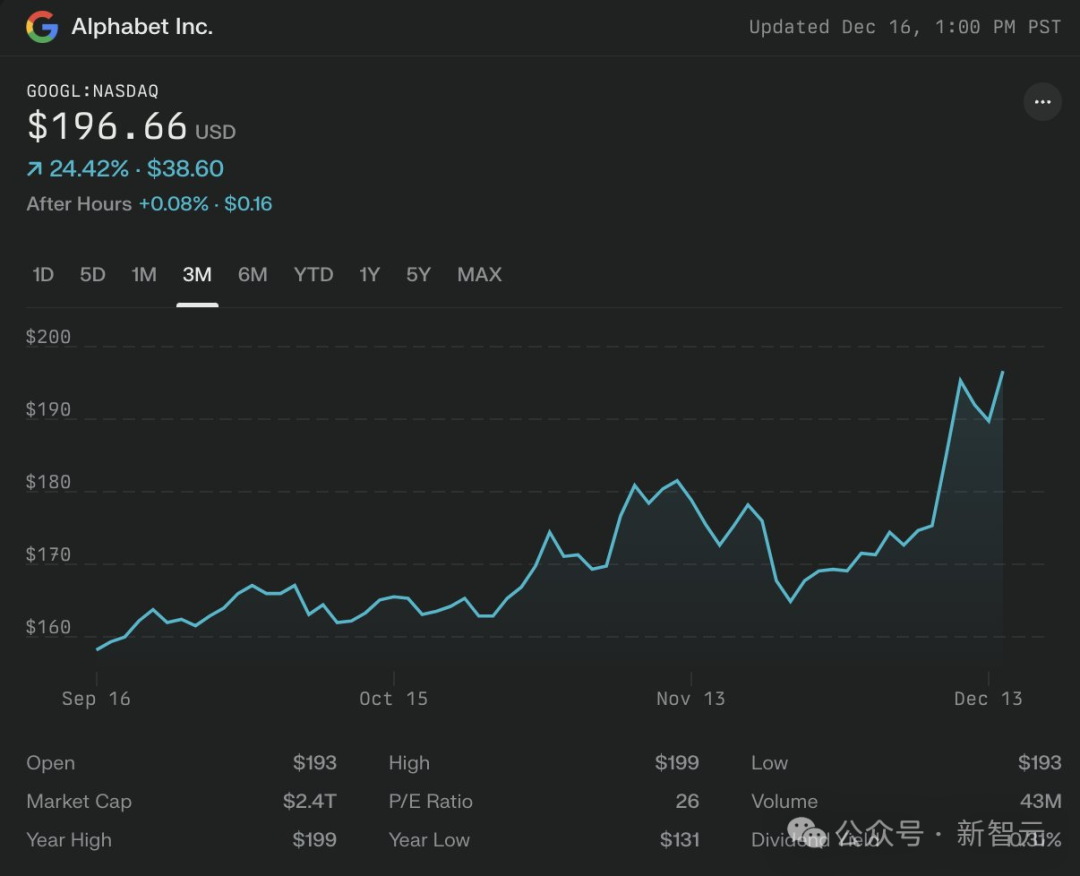Viewport: 1080px width, 876px height.
Task: Click the Oct 15 date axis label
Action: pyautogui.click(x=393, y=699)
